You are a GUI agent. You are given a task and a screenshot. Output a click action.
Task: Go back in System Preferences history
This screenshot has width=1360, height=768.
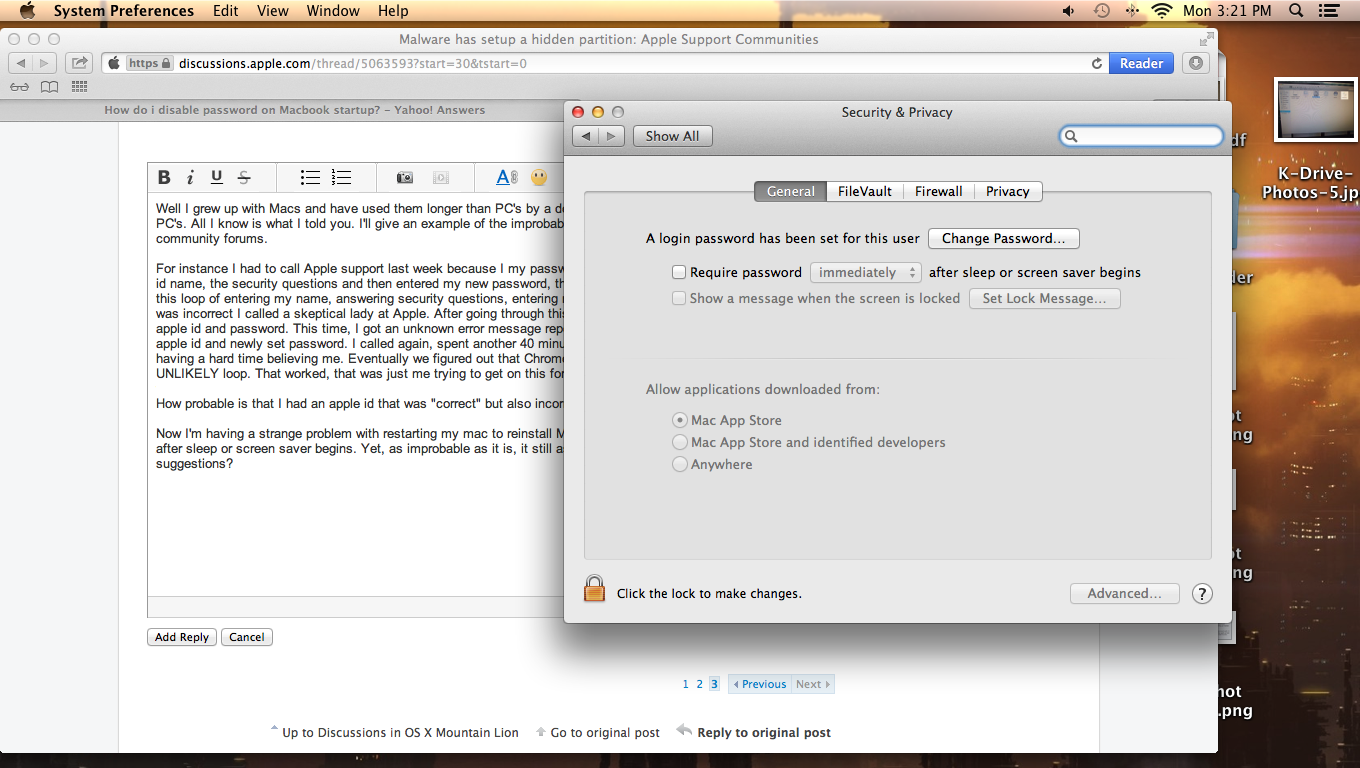[x=586, y=136]
